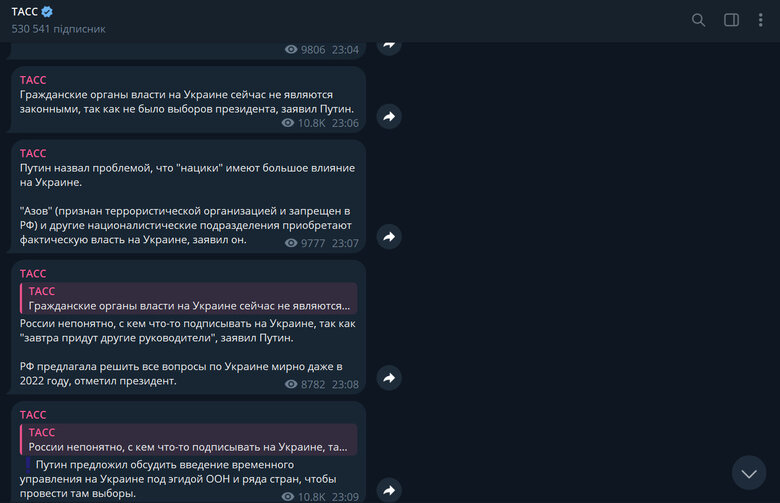Forward the 23:06 post about гражданские органы власти
This screenshot has width=780, height=503.
point(389,116)
